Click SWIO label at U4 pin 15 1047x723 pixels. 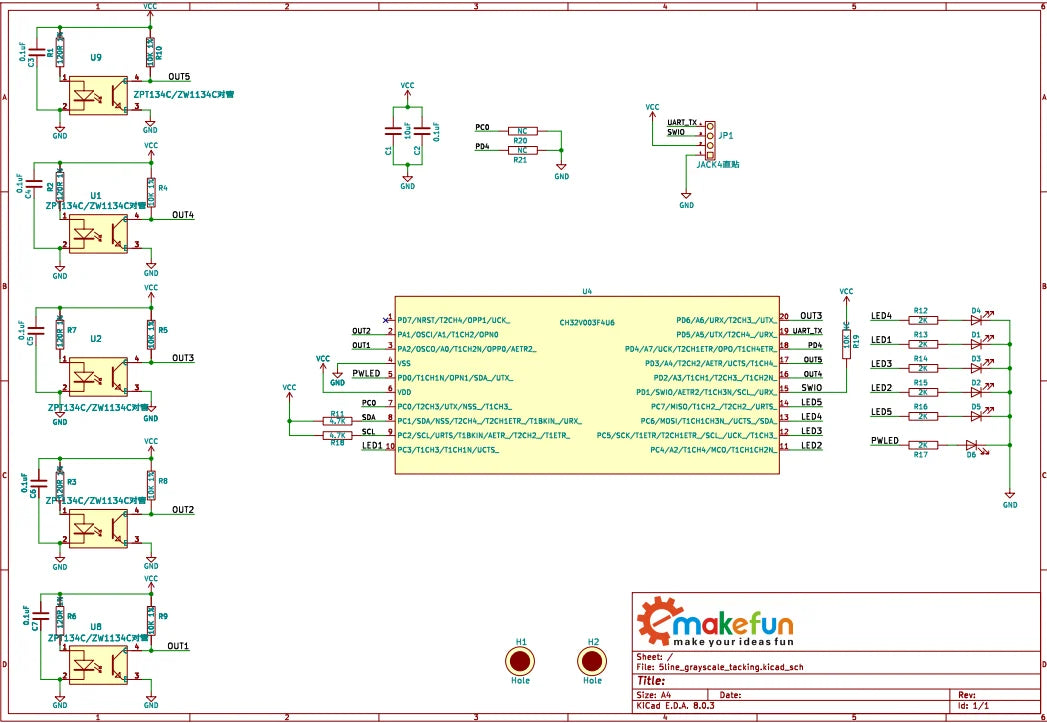click(x=811, y=388)
